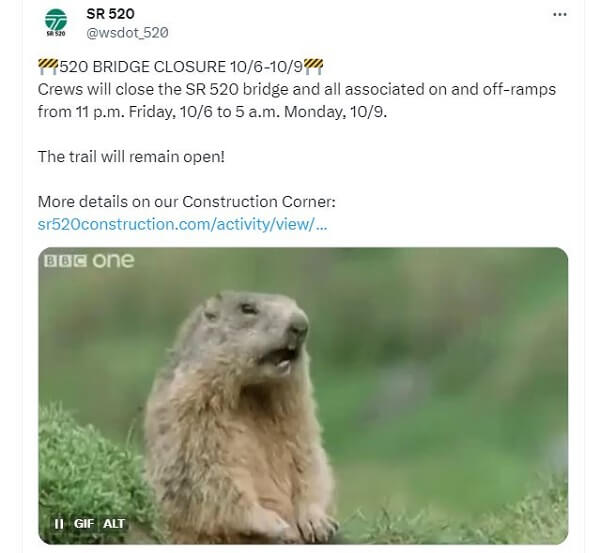
Task: Click the construction barrier emoji after 10/9
Action: coord(313,66)
